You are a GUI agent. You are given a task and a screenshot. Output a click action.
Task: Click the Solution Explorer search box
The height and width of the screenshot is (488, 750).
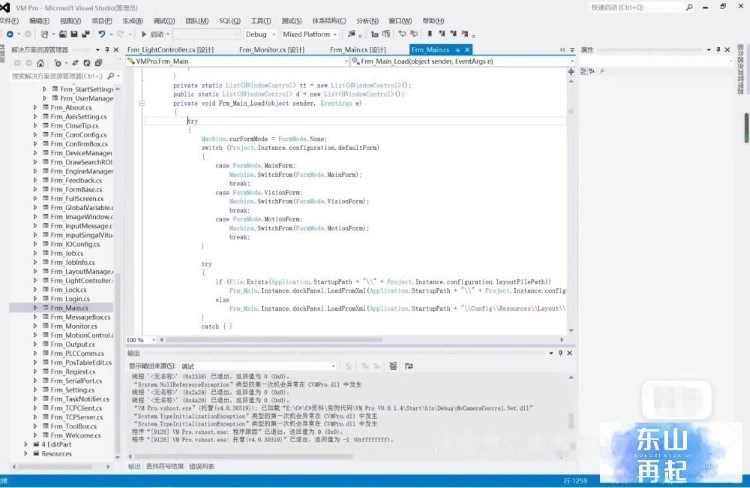tap(57, 76)
